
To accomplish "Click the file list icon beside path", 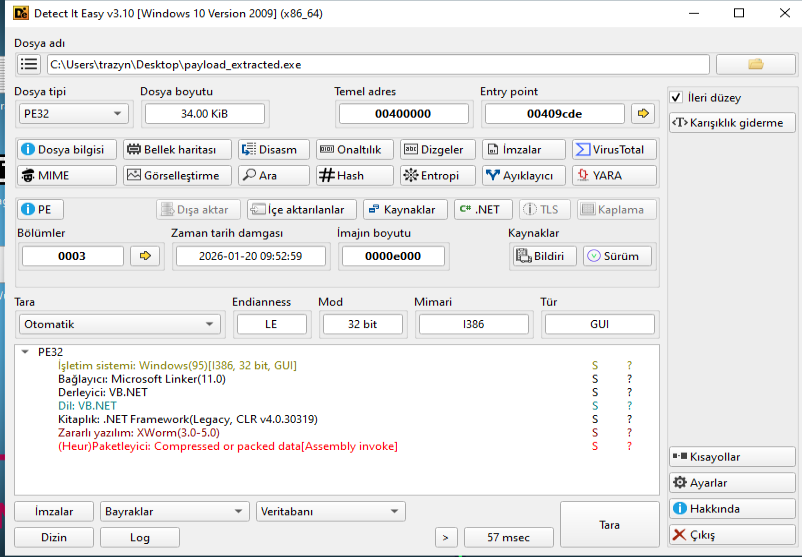I will coord(29,64).
